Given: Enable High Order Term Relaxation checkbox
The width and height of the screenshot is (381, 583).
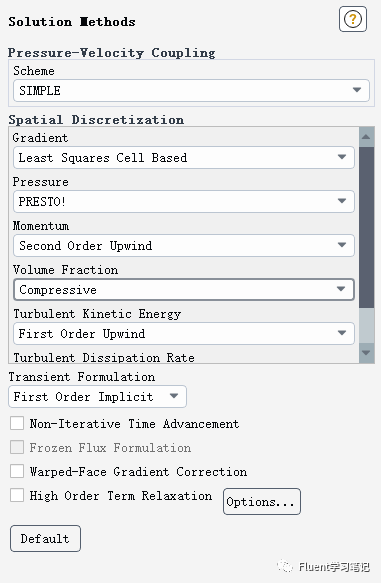Looking at the screenshot, I should (x=17, y=495).
